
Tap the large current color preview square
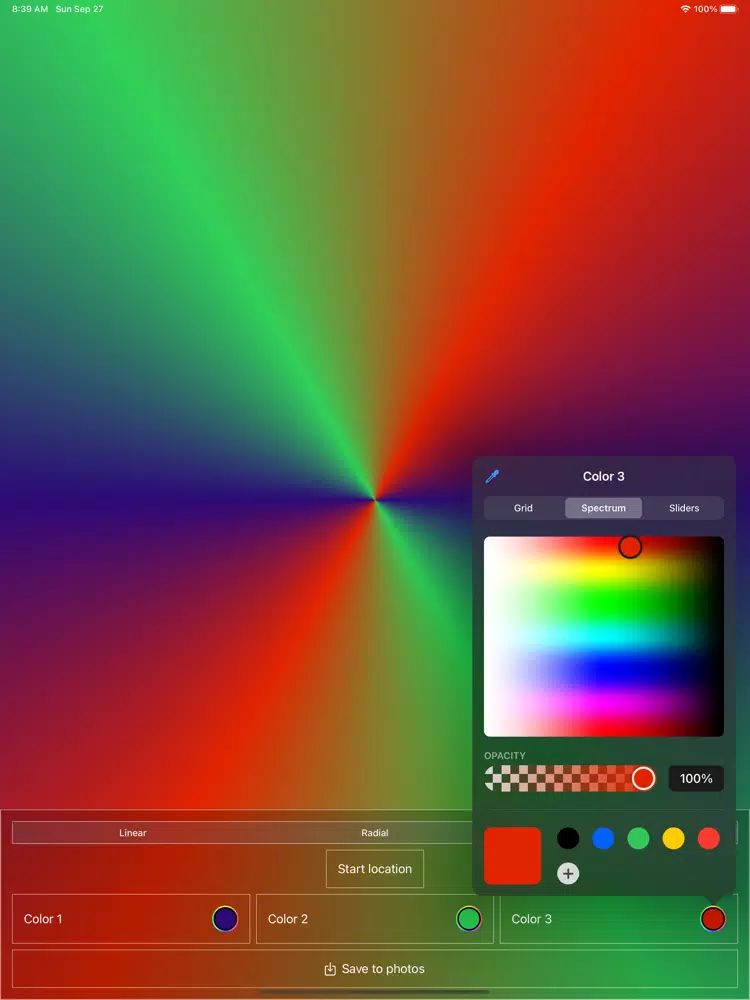click(512, 856)
